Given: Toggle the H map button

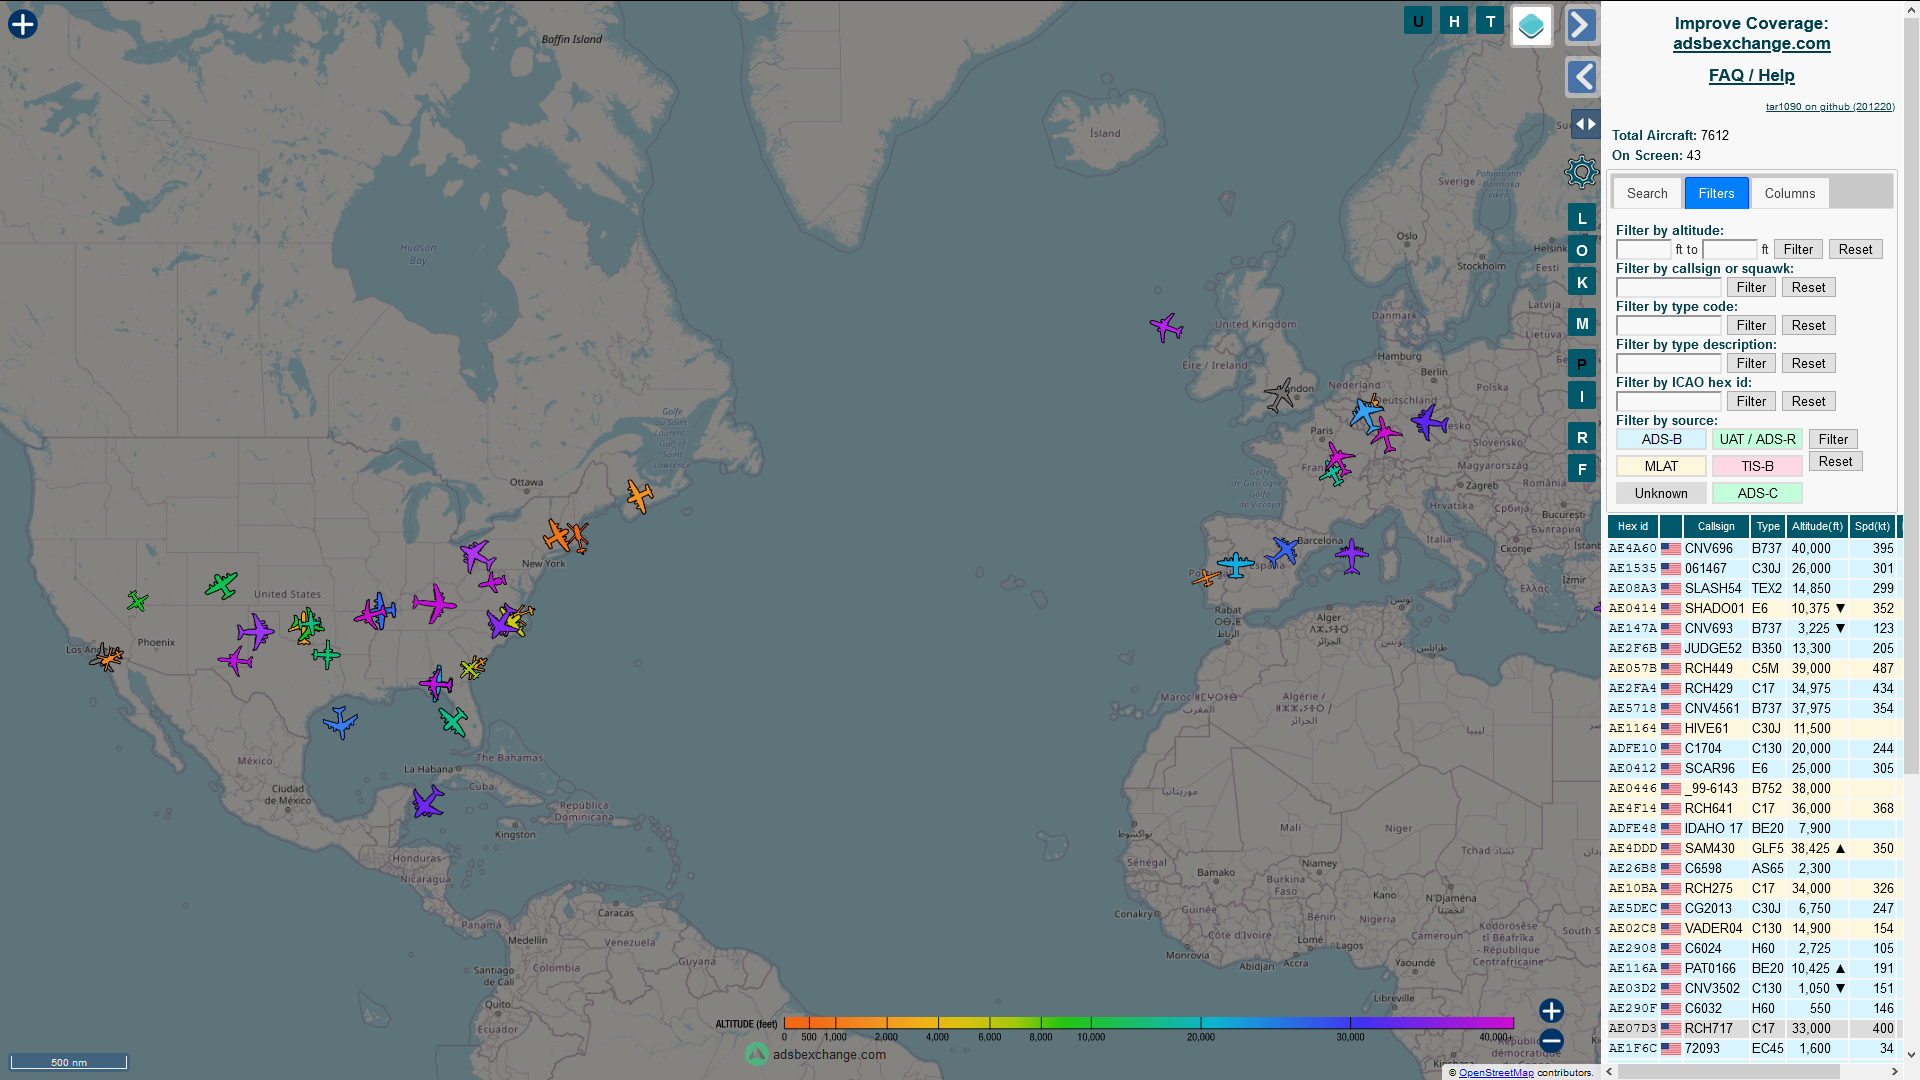Looking at the screenshot, I should 1454,21.
